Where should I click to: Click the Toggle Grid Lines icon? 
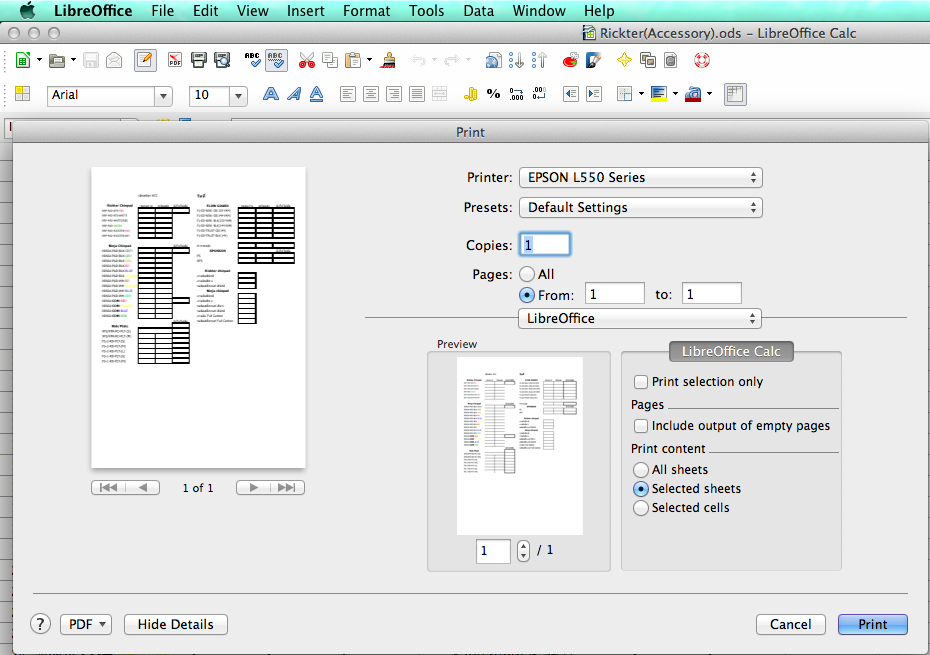735,94
